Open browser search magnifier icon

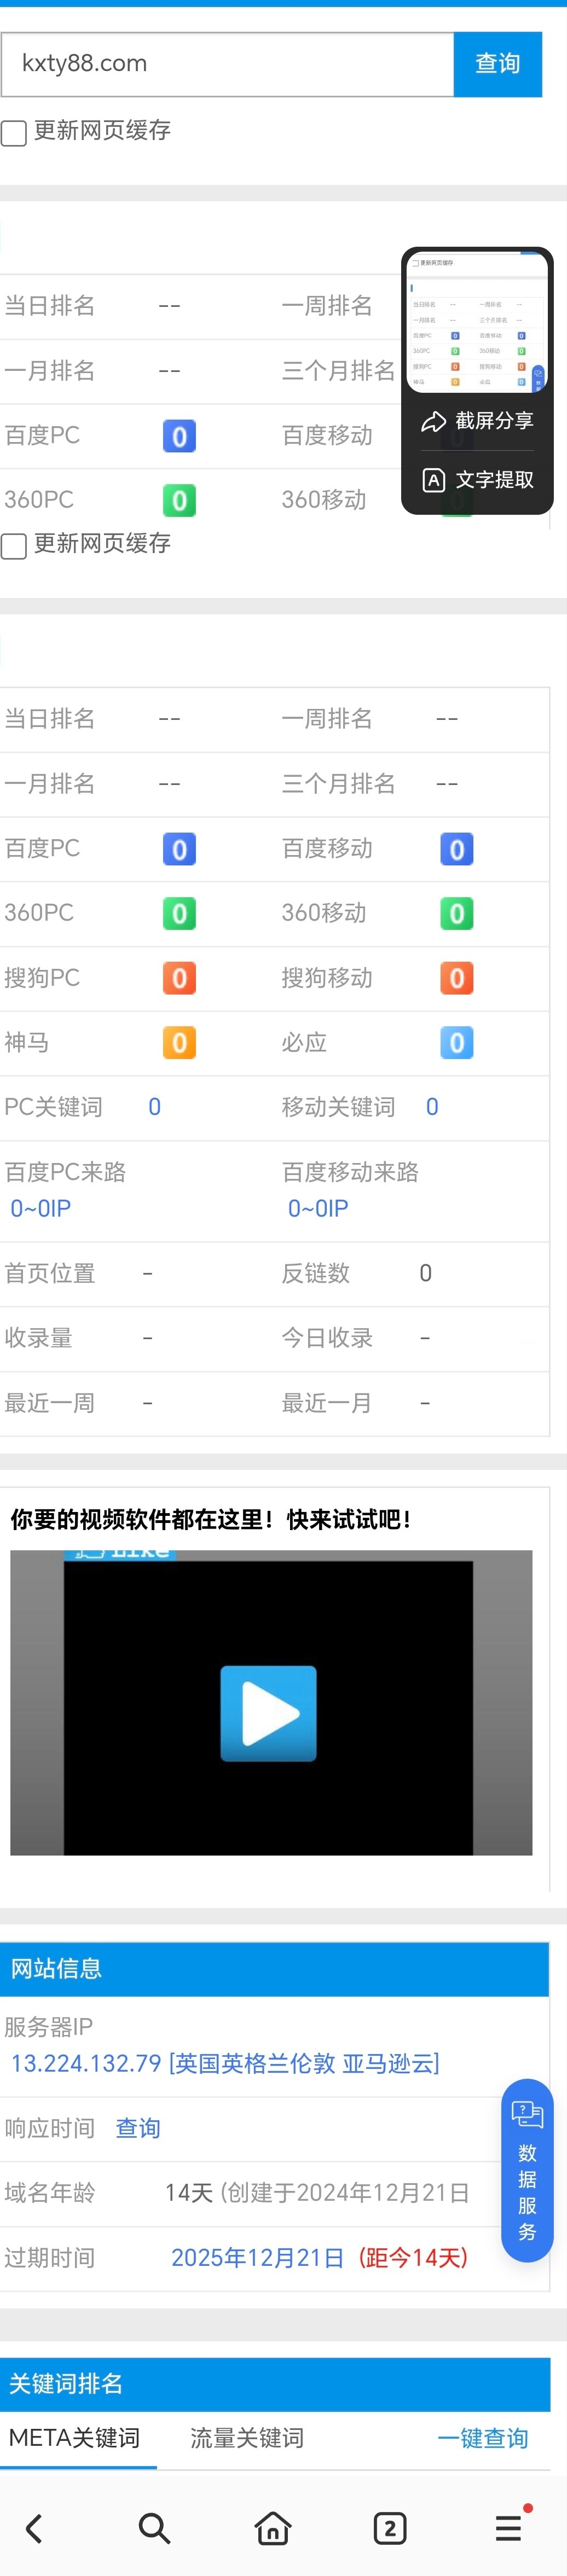click(x=154, y=2528)
